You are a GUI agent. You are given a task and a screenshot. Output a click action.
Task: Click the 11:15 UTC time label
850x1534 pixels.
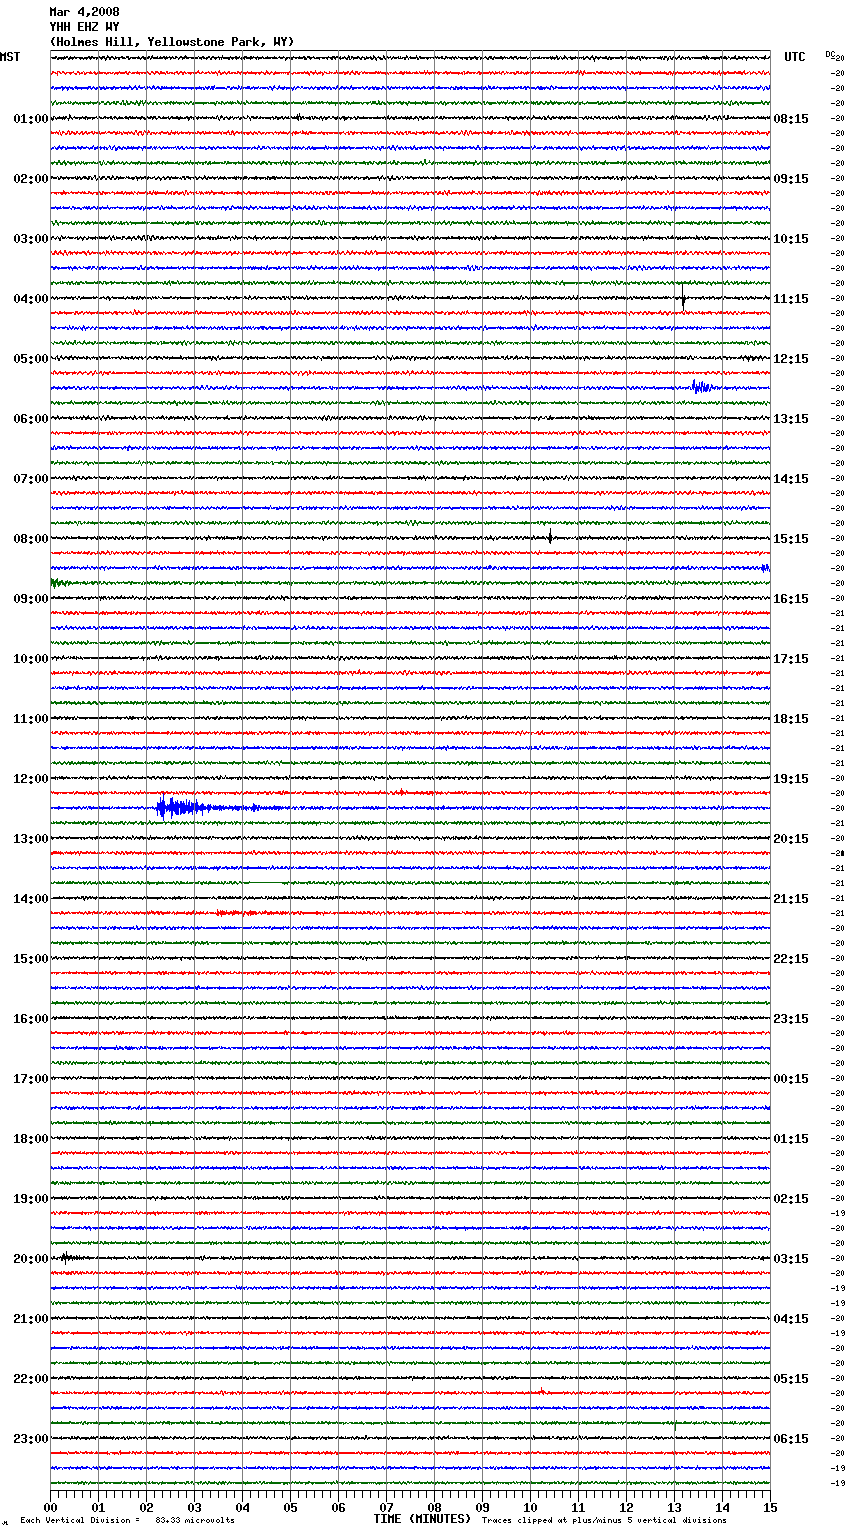coord(791,299)
